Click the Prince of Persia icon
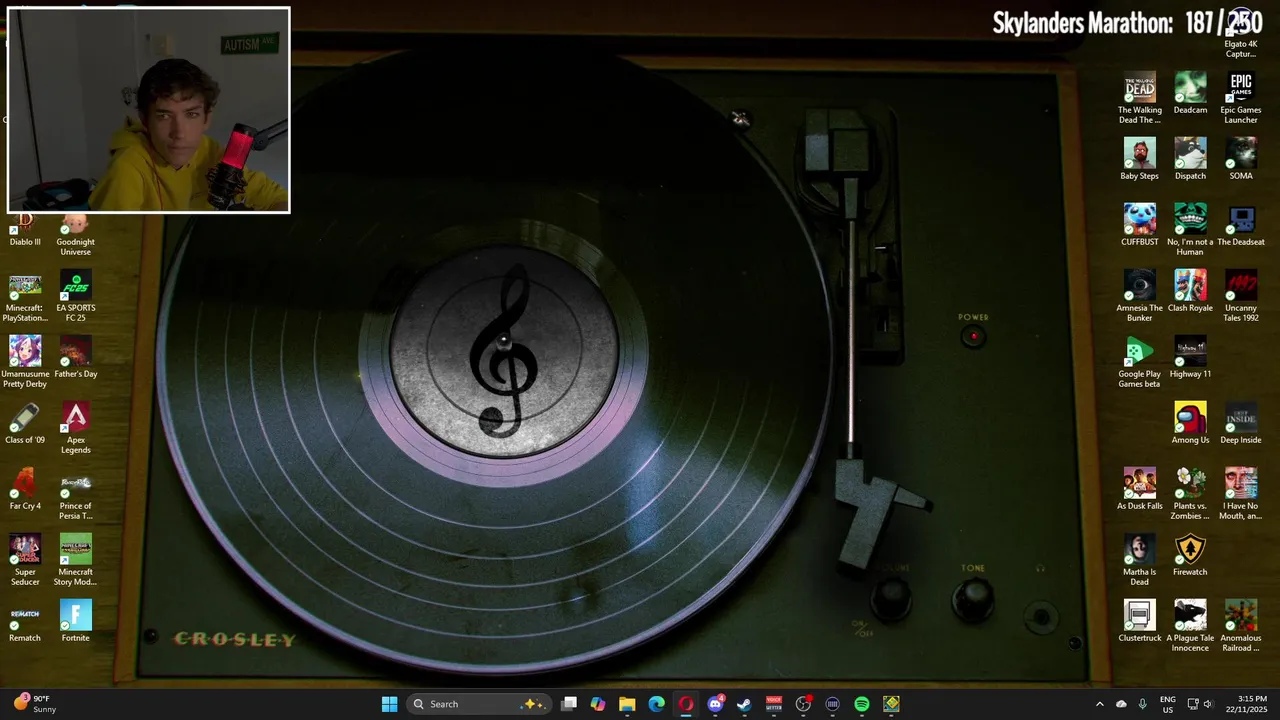The height and width of the screenshot is (720, 1280). [75, 494]
